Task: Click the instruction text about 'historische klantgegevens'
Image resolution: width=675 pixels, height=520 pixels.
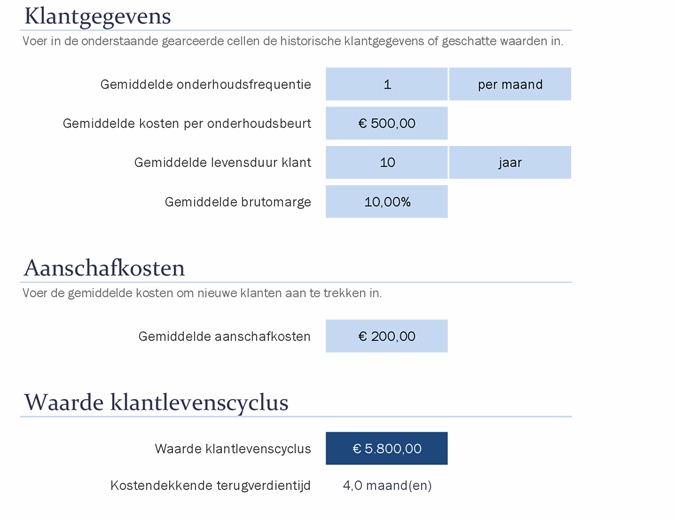Action: click(292, 41)
